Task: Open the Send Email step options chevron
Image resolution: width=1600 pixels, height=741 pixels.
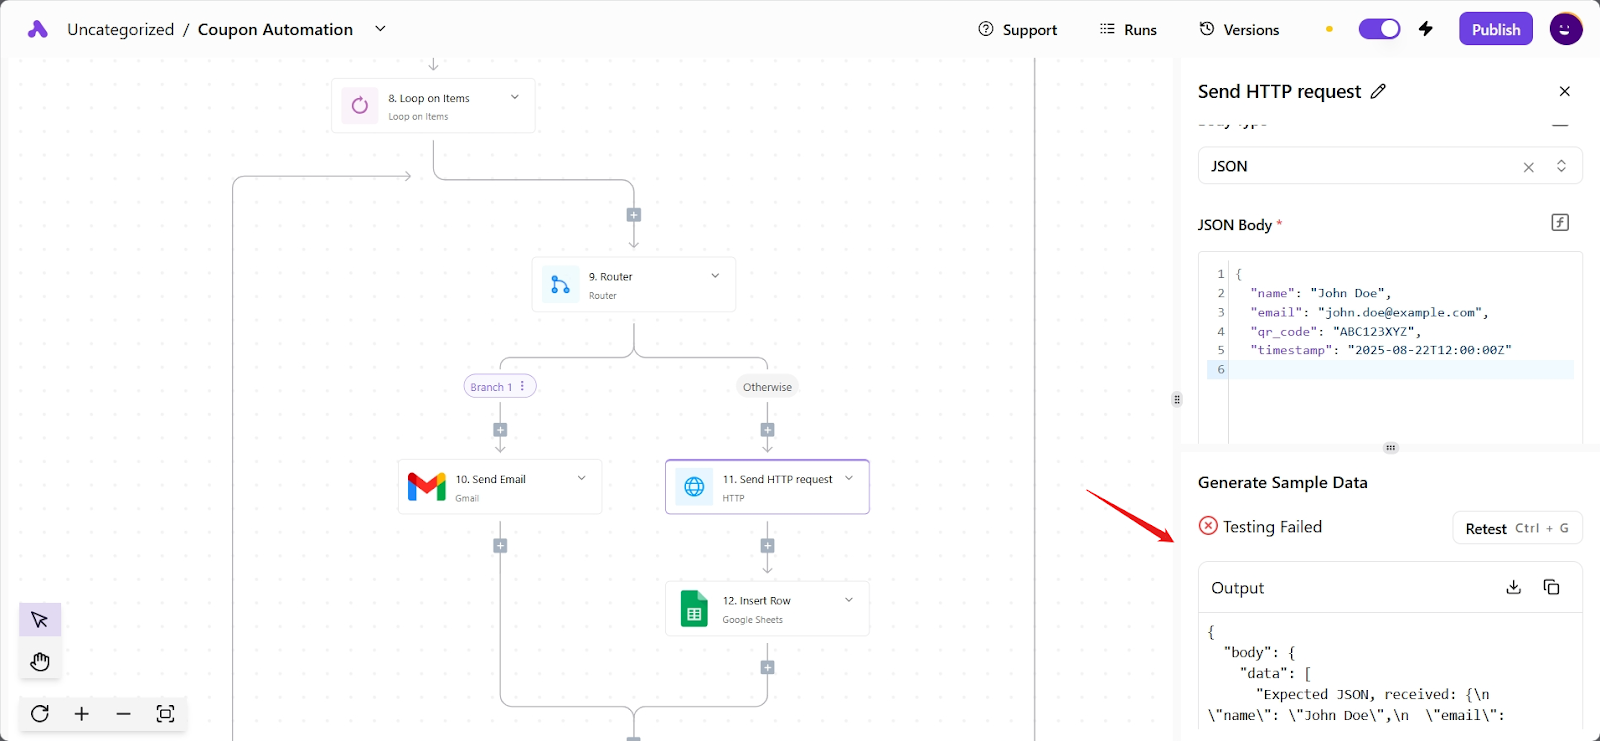Action: 581,478
